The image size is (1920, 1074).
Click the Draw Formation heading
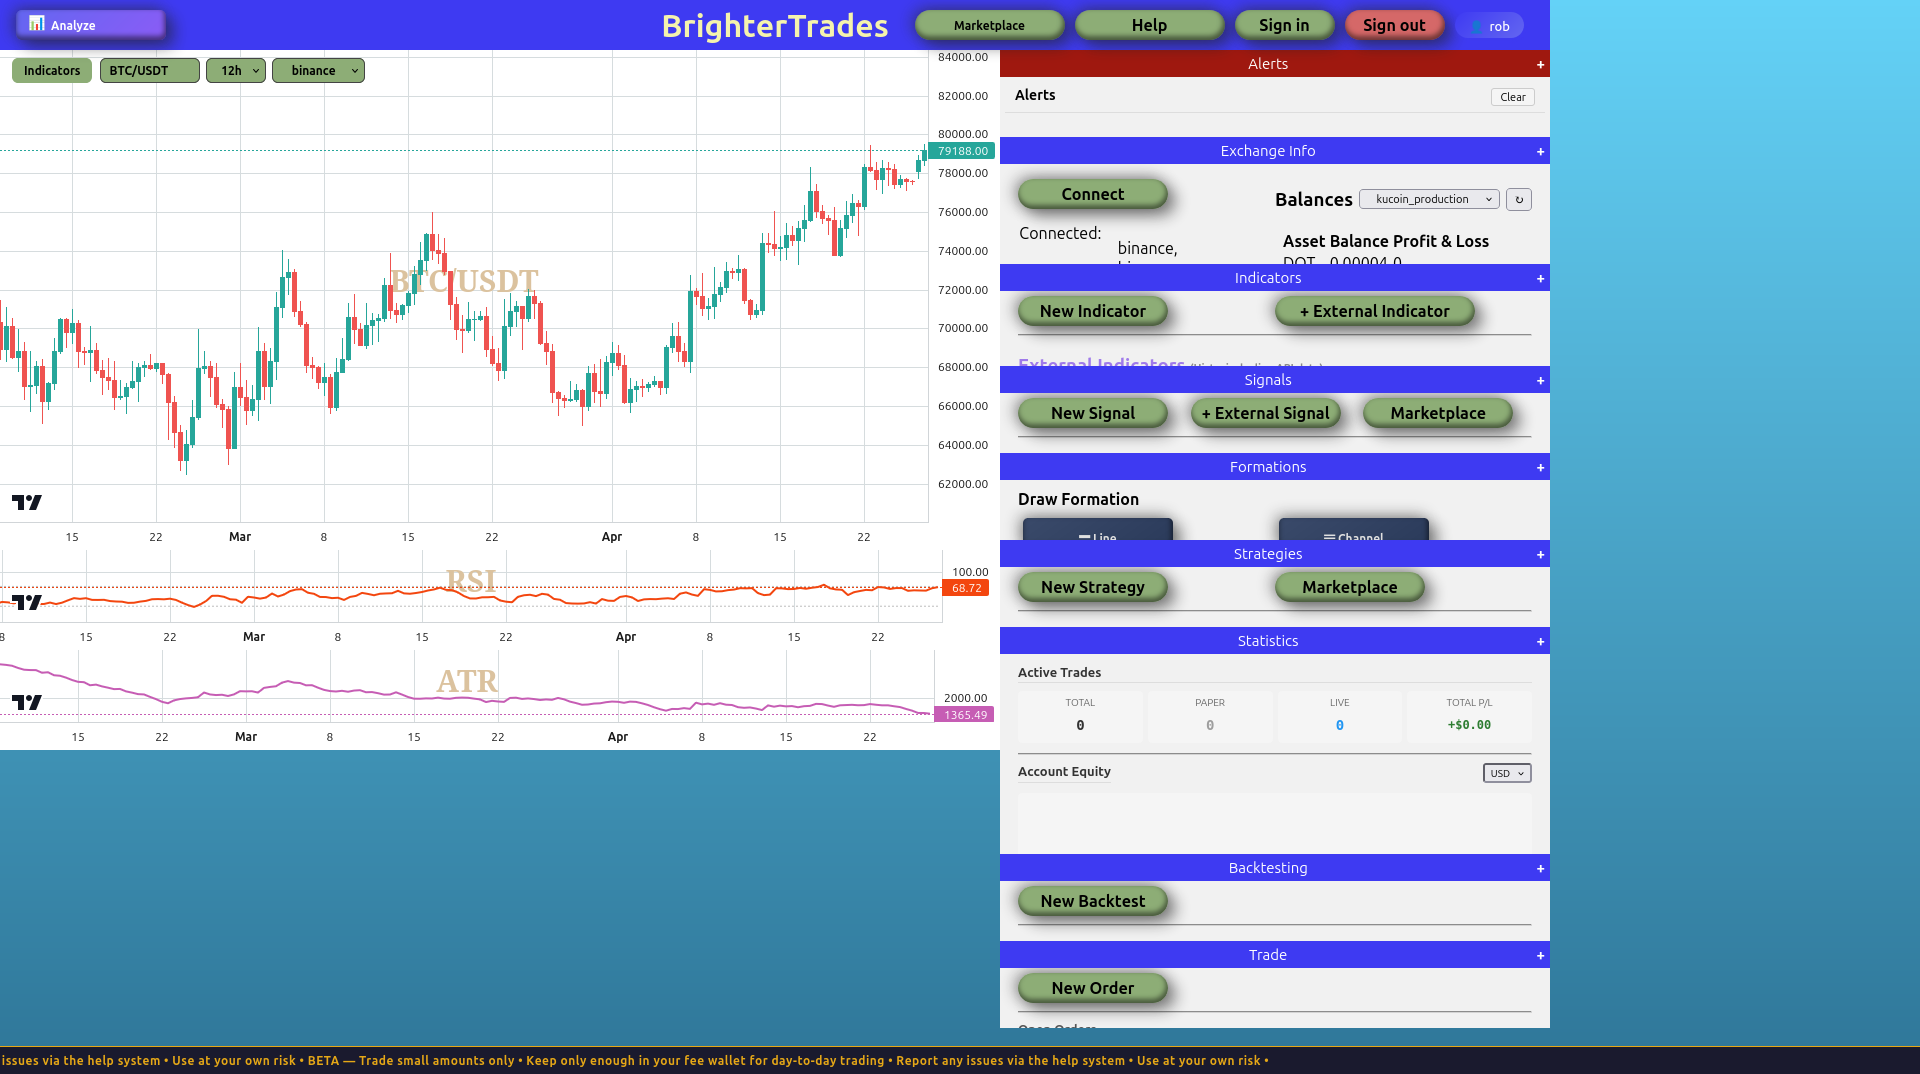pos(1078,499)
